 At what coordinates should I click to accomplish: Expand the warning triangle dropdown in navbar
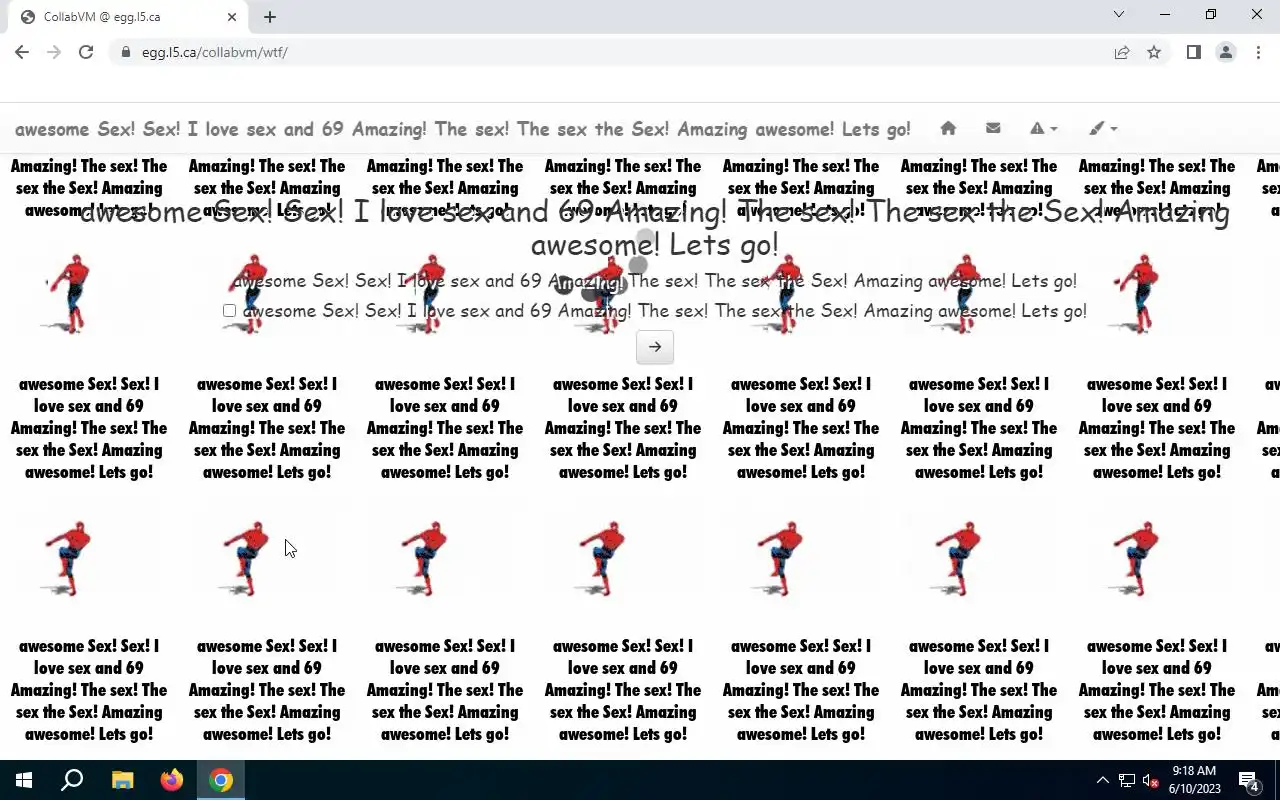(x=1044, y=128)
